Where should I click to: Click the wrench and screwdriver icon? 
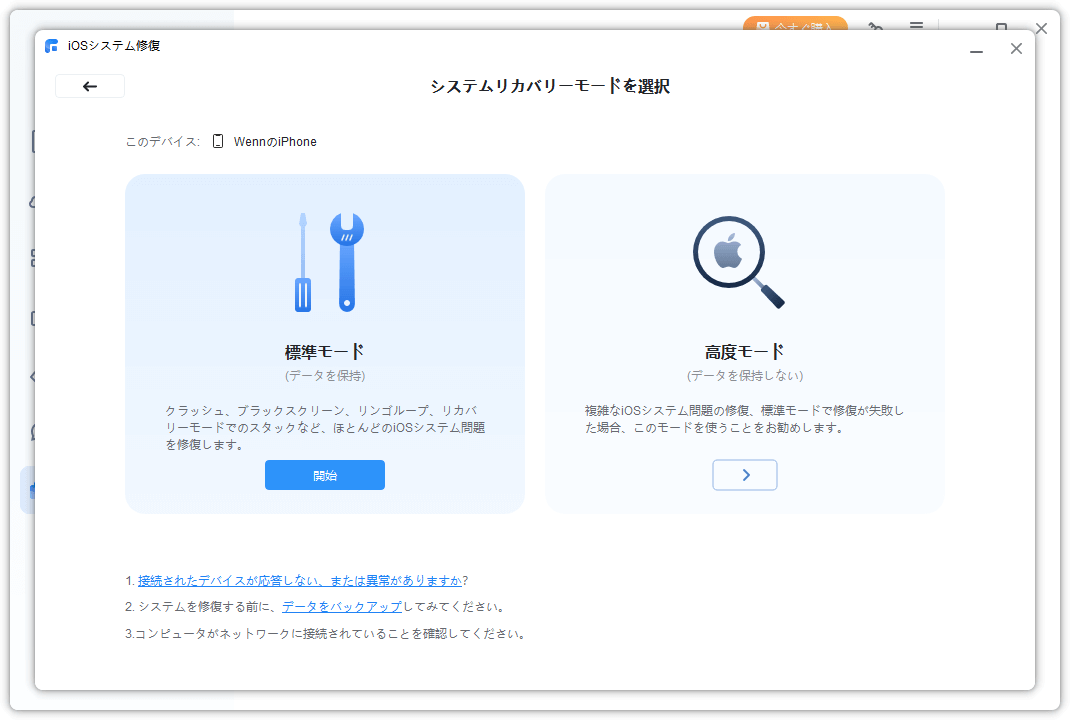[327, 262]
